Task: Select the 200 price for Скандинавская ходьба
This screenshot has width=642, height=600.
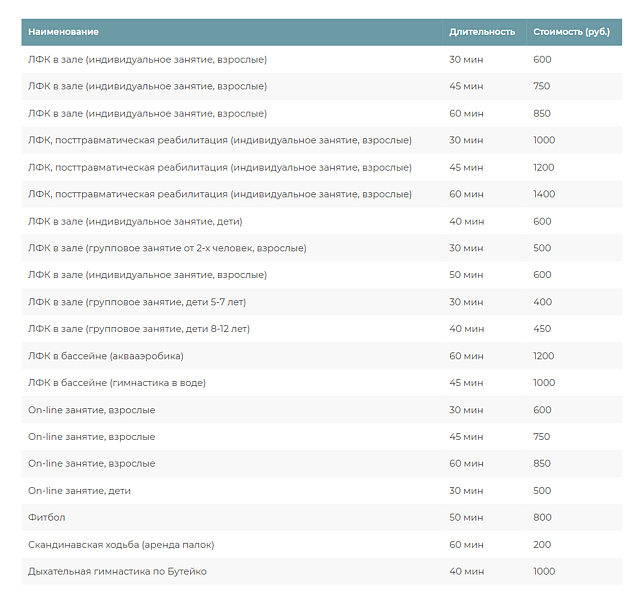Action: click(541, 545)
